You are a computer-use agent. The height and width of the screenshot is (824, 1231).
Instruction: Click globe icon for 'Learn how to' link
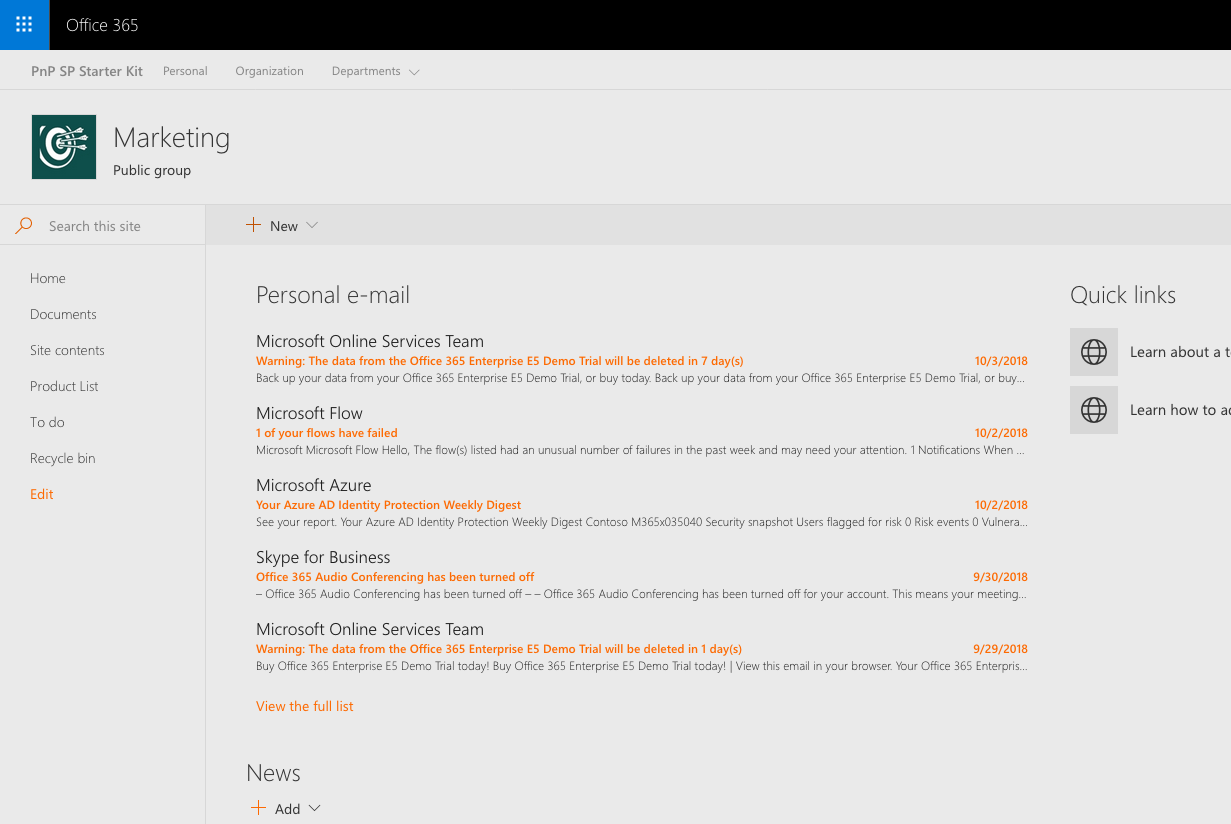pos(1094,410)
